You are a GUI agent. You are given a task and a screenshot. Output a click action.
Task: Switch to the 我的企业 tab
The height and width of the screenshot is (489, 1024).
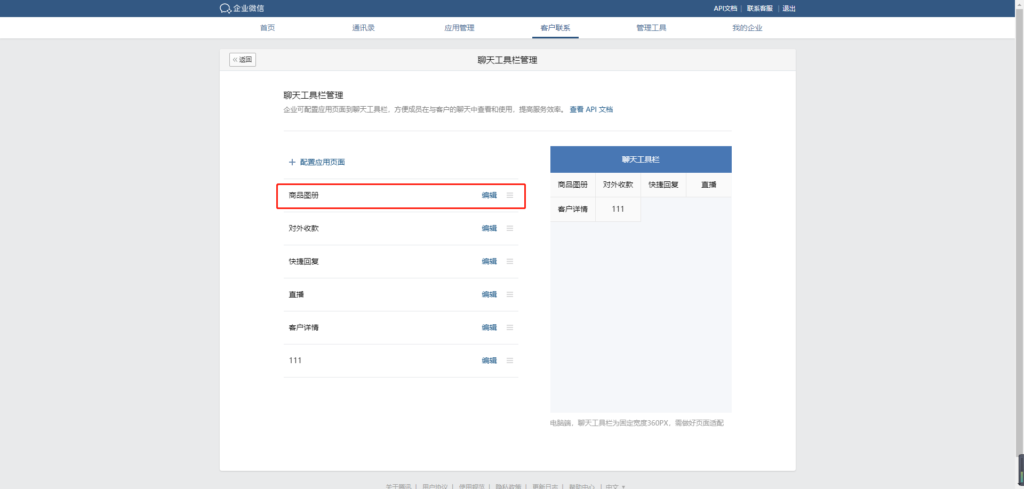(747, 28)
